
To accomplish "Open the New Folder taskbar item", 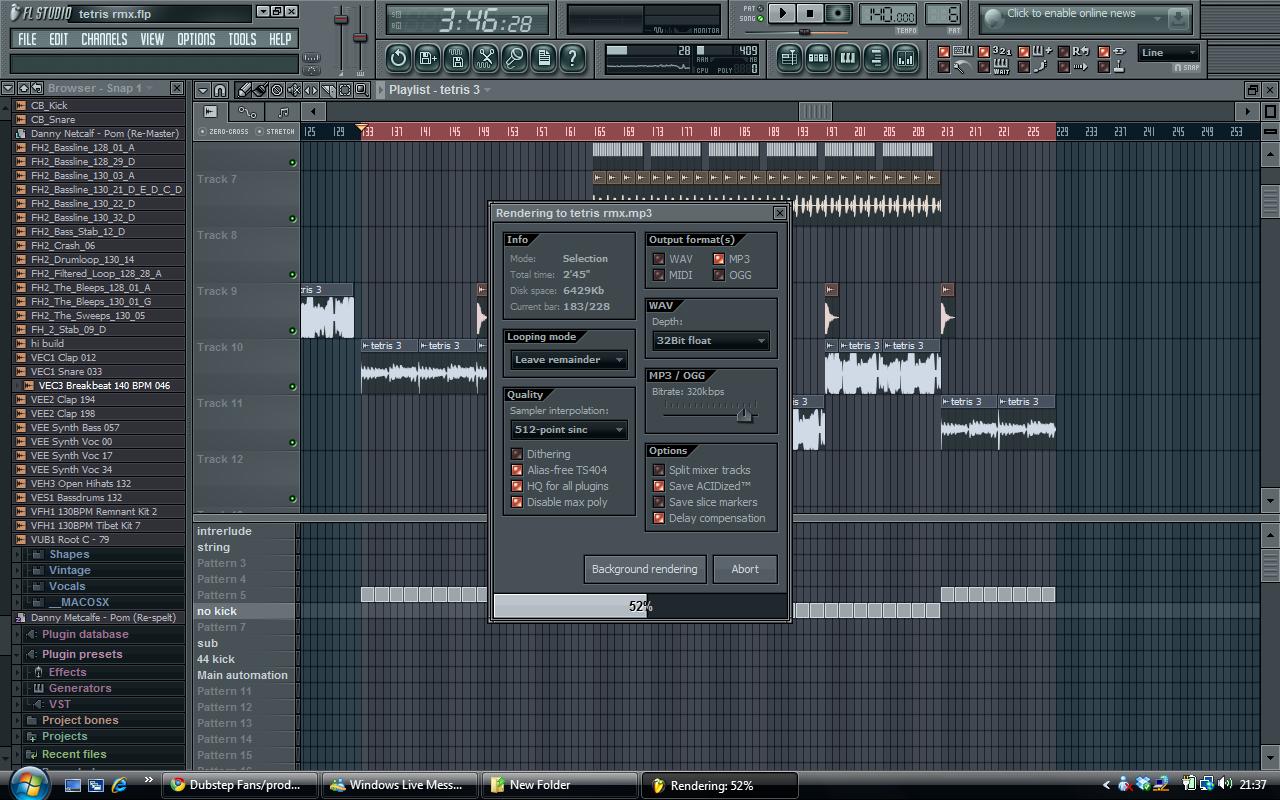I will pyautogui.click(x=560, y=785).
